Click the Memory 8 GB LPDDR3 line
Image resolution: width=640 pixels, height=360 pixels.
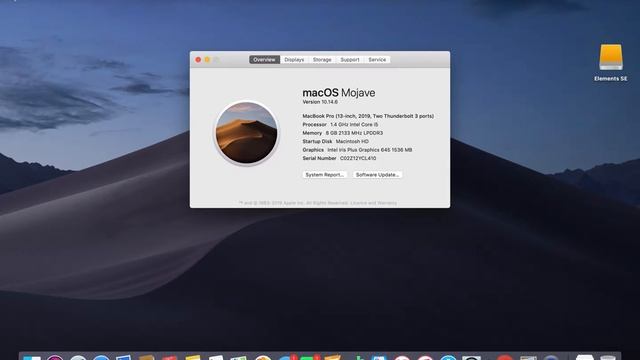[x=342, y=133]
